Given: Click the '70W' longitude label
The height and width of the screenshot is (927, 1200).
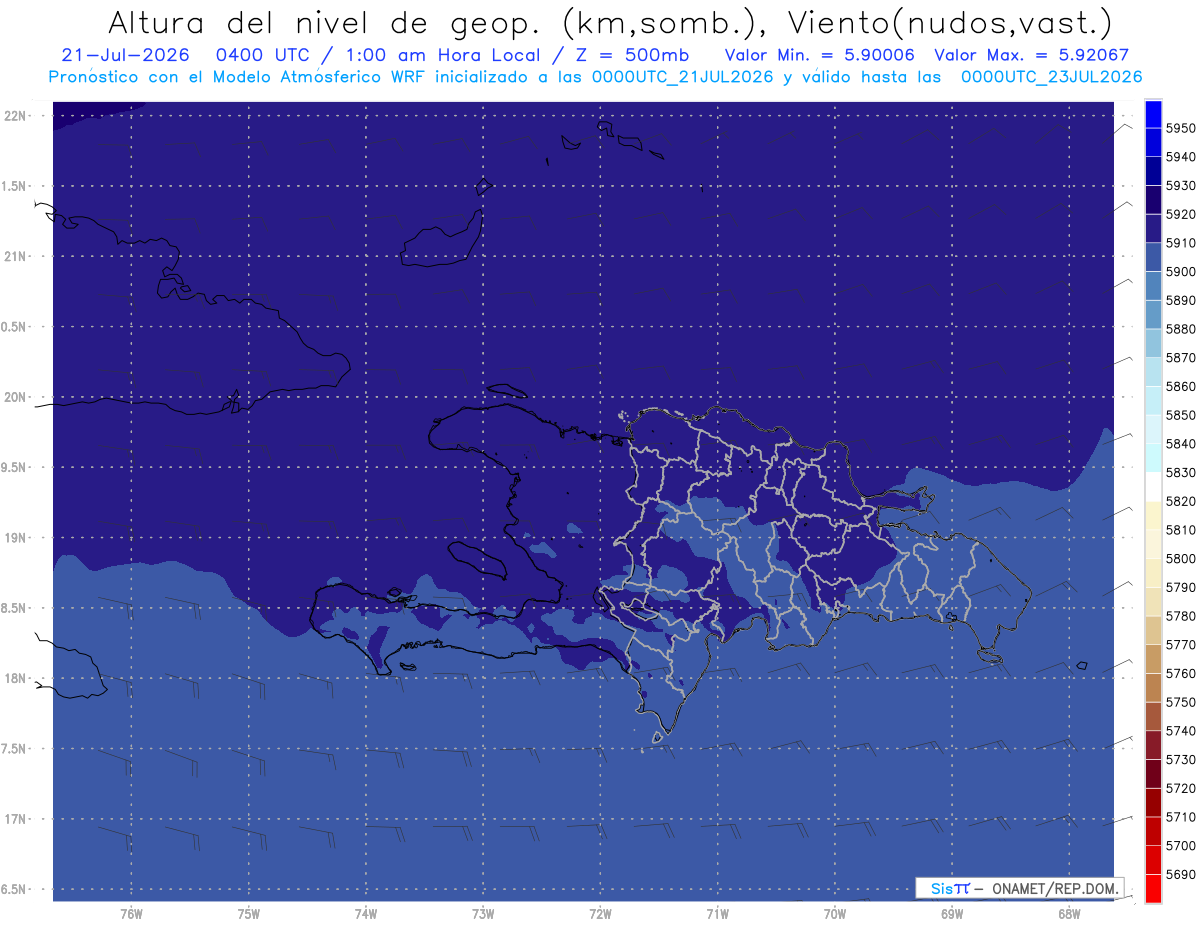Looking at the screenshot, I should [835, 913].
